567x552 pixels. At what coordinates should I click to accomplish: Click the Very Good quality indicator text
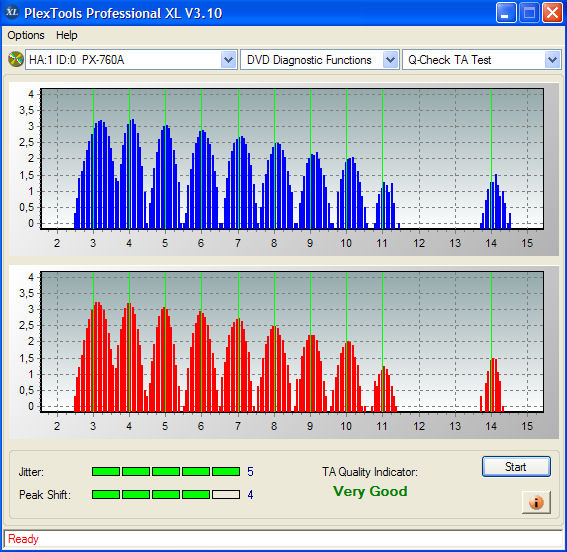tap(370, 491)
